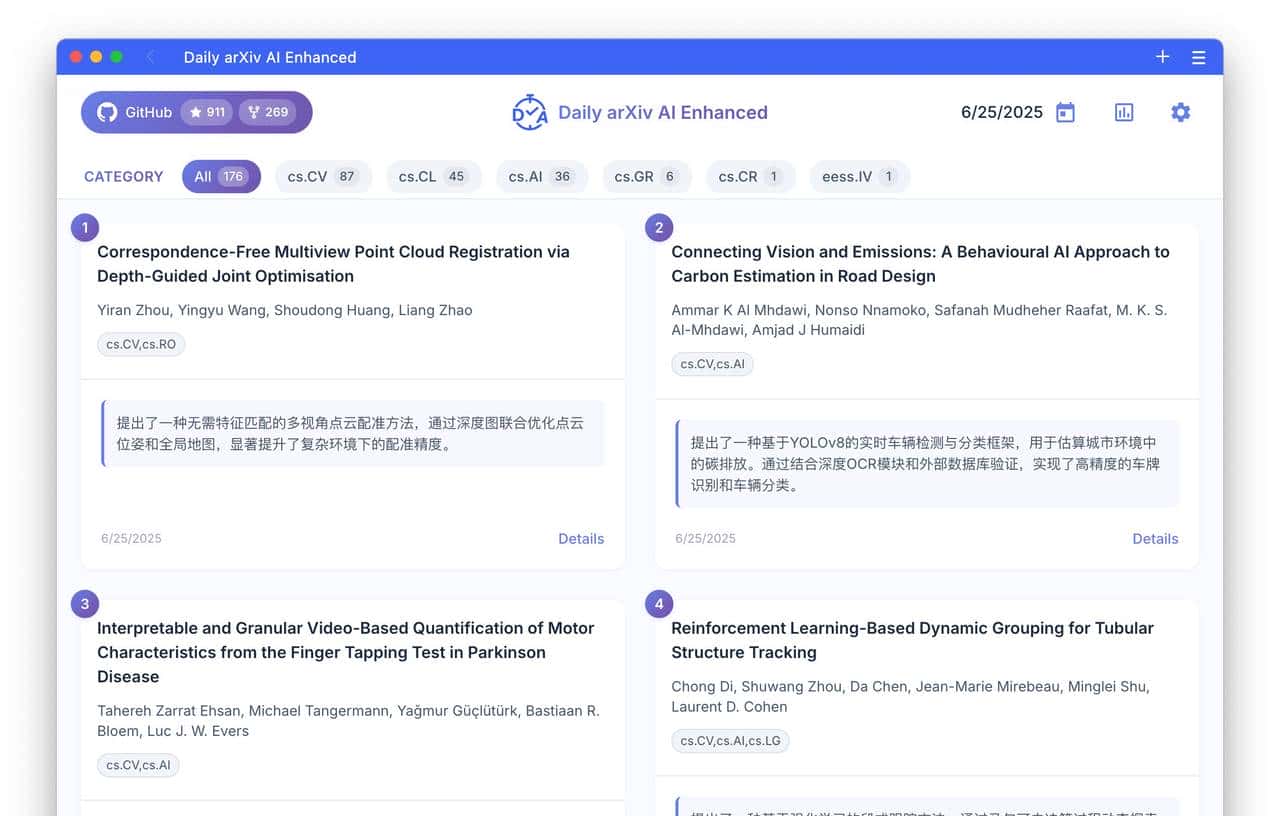The height and width of the screenshot is (816, 1280).
Task: Open the calendar date picker icon
Action: (1065, 113)
